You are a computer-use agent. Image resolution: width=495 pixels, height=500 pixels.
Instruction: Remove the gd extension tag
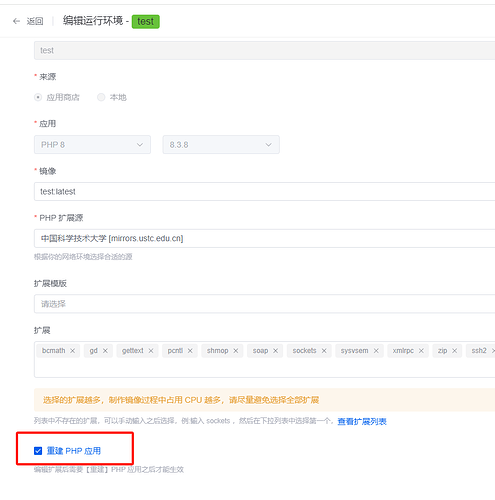[105, 351]
